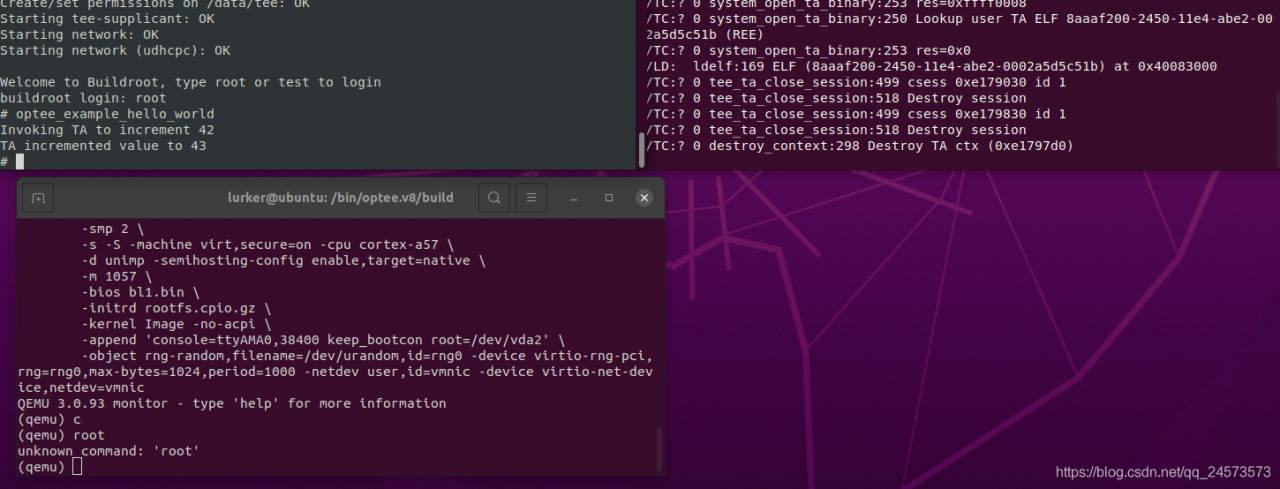Click the 'buildroot login: root' line
Screen dimensions: 1280x489
tap(83, 98)
